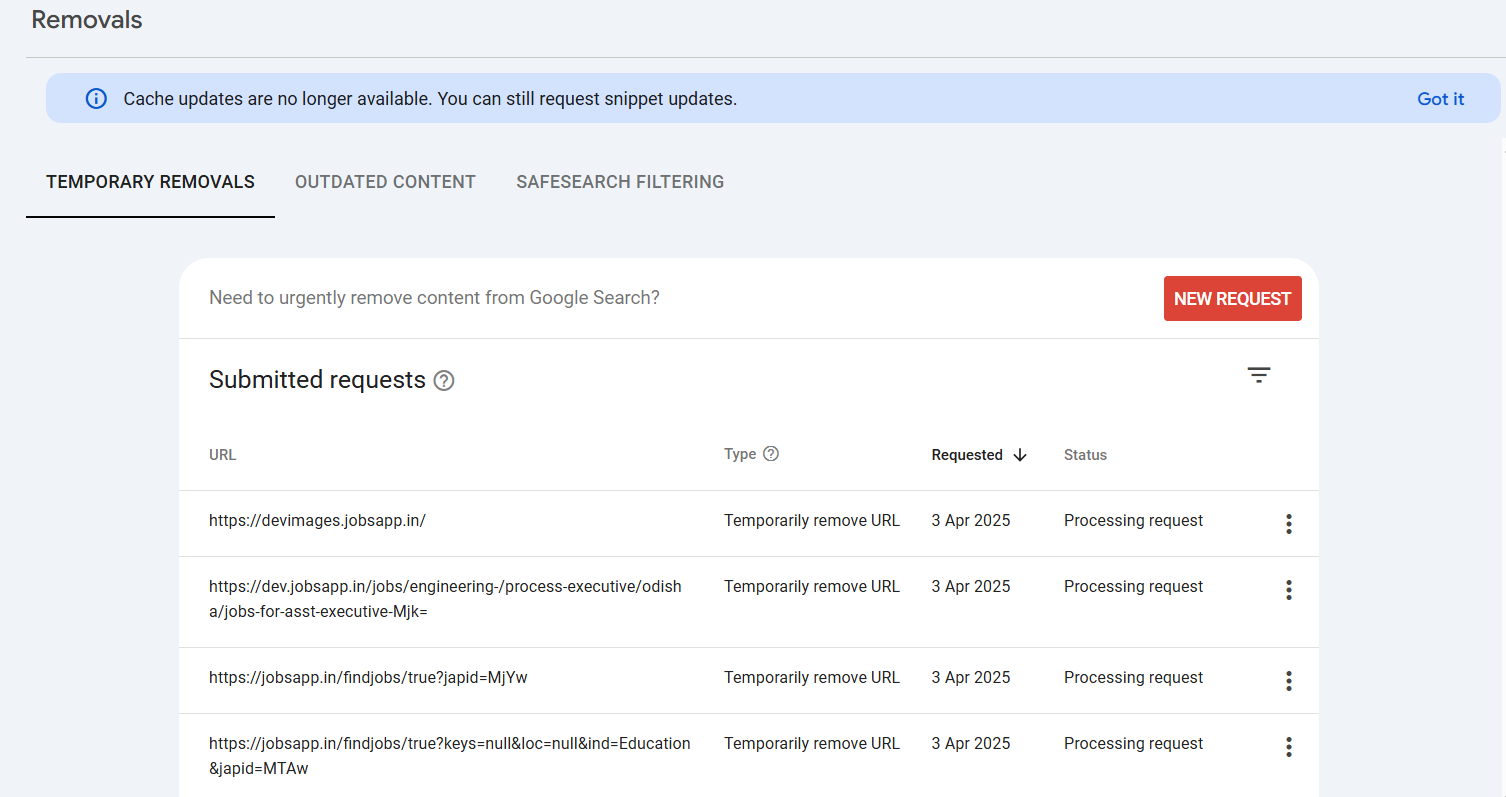Switch to the SafeSearch Filtering tab

[x=620, y=182]
